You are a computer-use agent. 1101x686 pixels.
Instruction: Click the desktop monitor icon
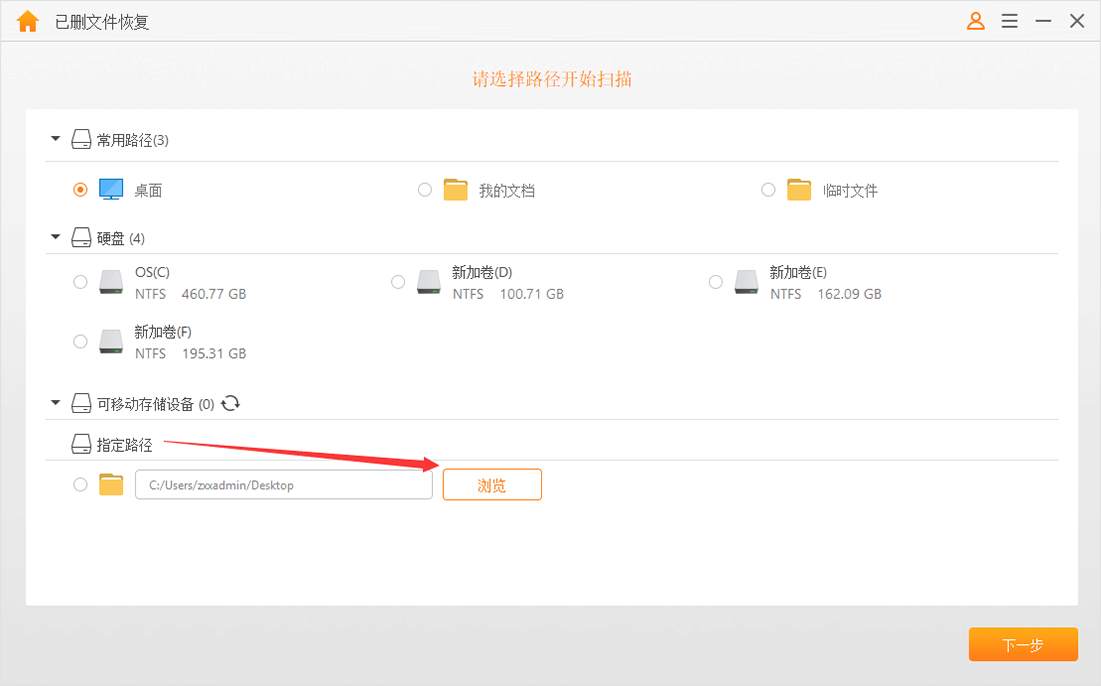tap(111, 190)
